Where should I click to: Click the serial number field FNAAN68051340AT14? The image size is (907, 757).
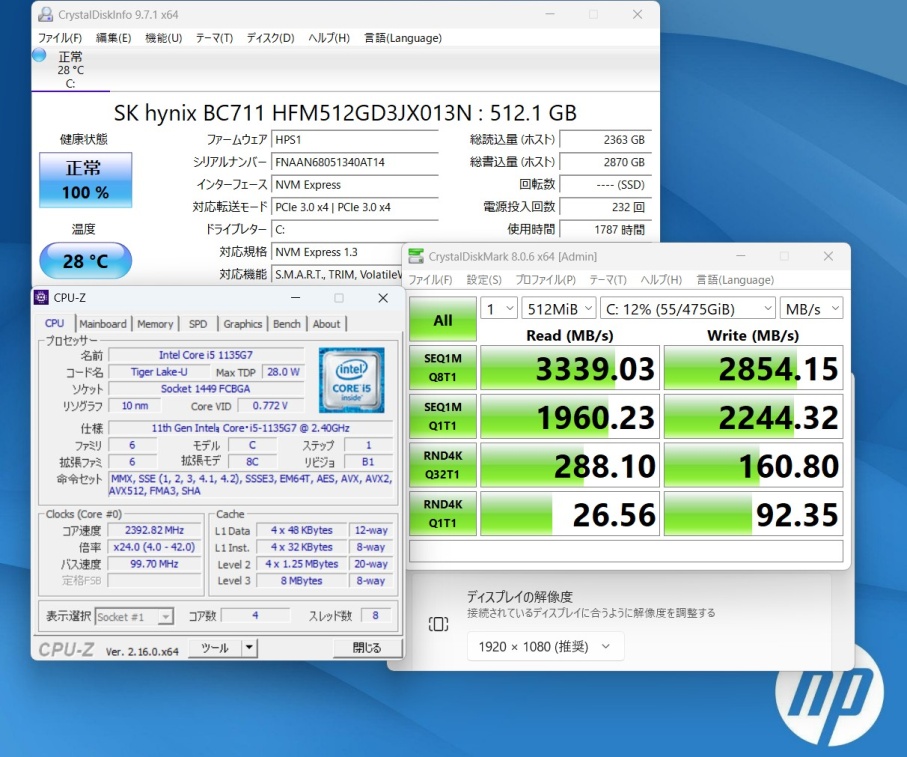355,162
